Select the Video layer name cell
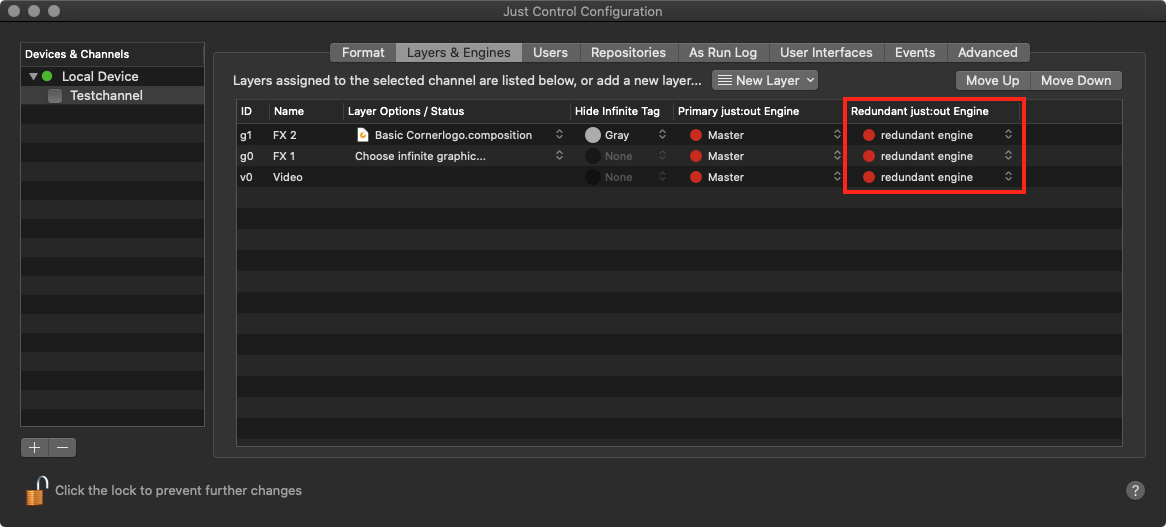Screen dimensions: 1166x527 (306, 177)
